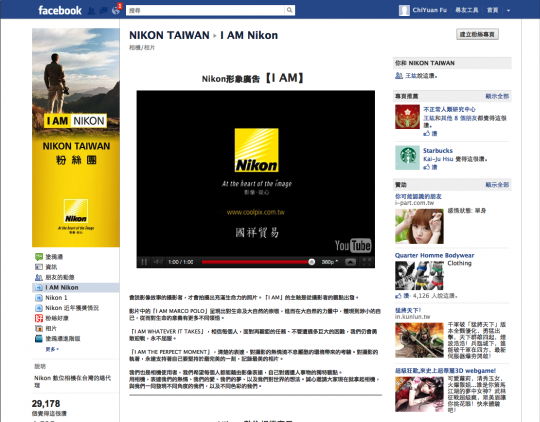Click the red video progress bar
540x422 pixels.
[256, 262]
